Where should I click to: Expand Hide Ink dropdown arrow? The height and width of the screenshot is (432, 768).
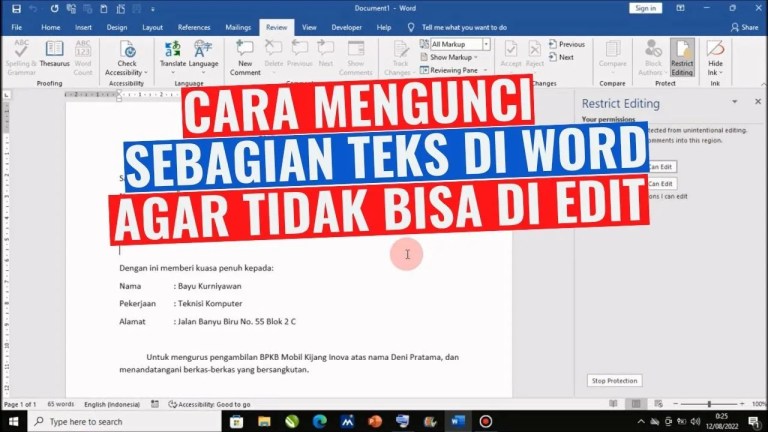720,72
